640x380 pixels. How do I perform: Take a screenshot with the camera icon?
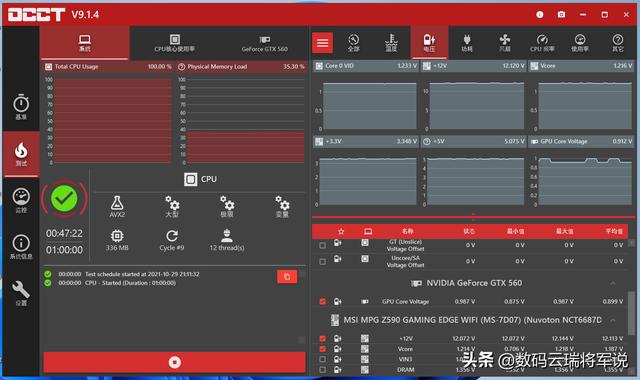pyautogui.click(x=562, y=15)
